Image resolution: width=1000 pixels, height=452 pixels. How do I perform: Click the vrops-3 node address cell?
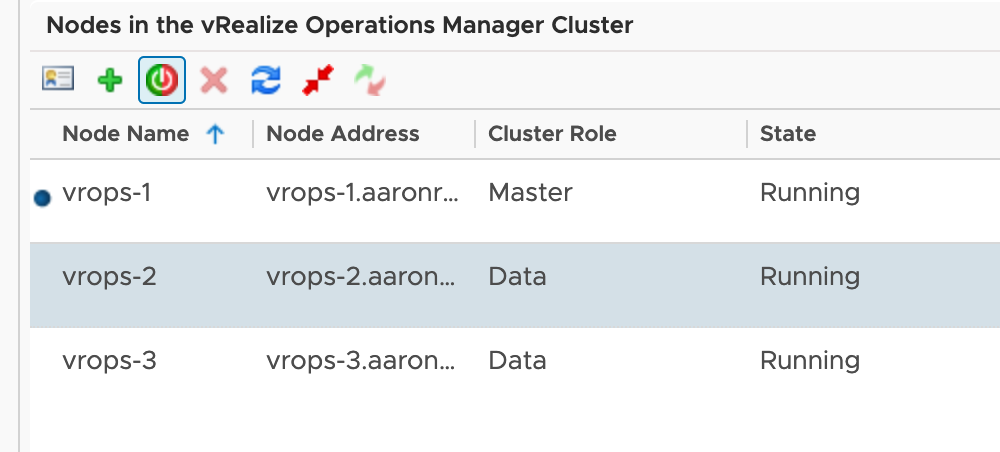[361, 361]
